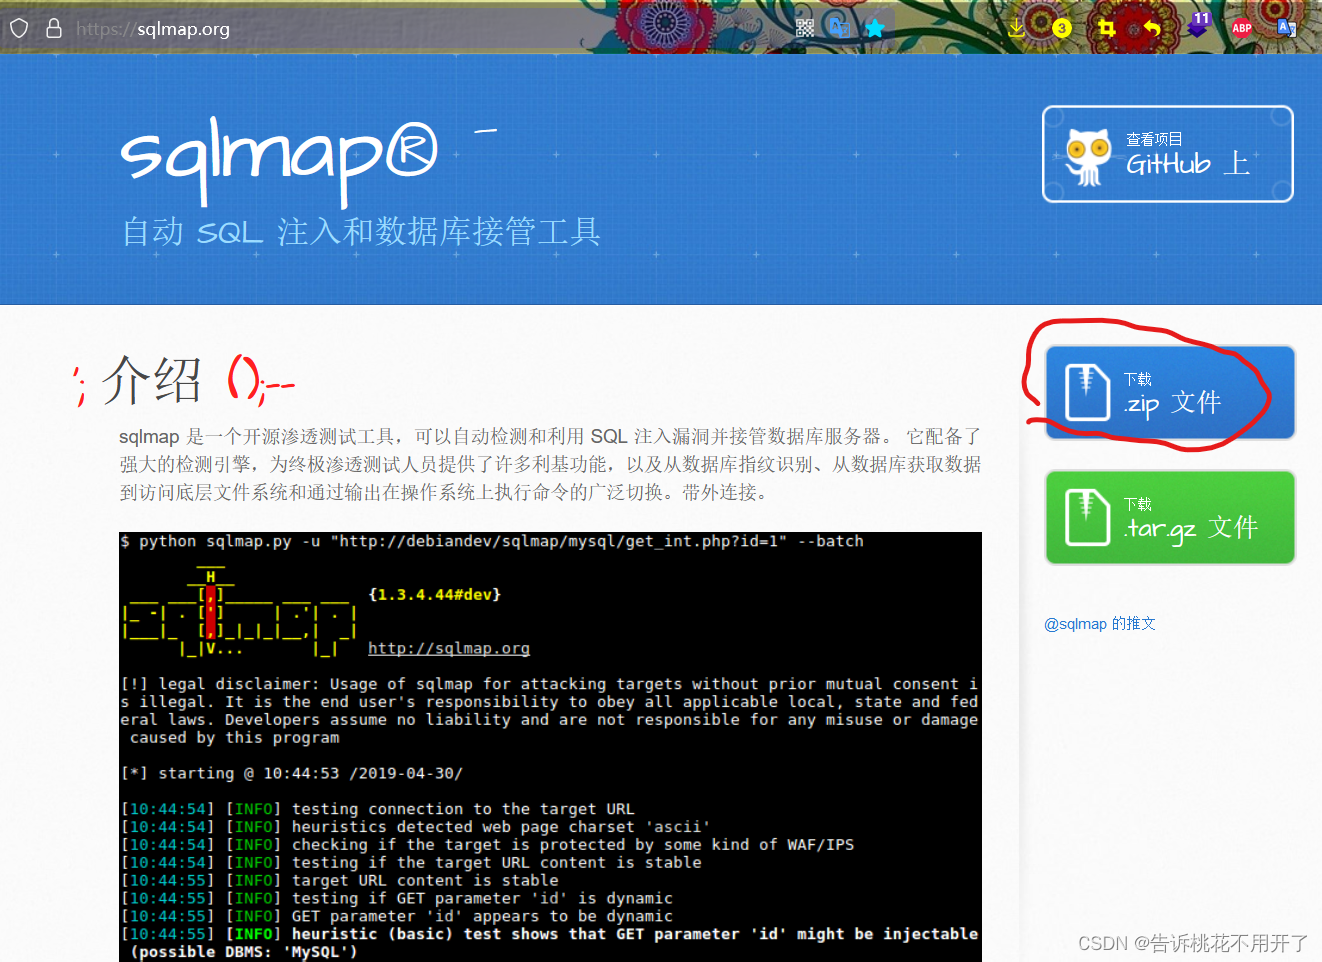Open the yellow downloads arrow icon

click(1016, 27)
